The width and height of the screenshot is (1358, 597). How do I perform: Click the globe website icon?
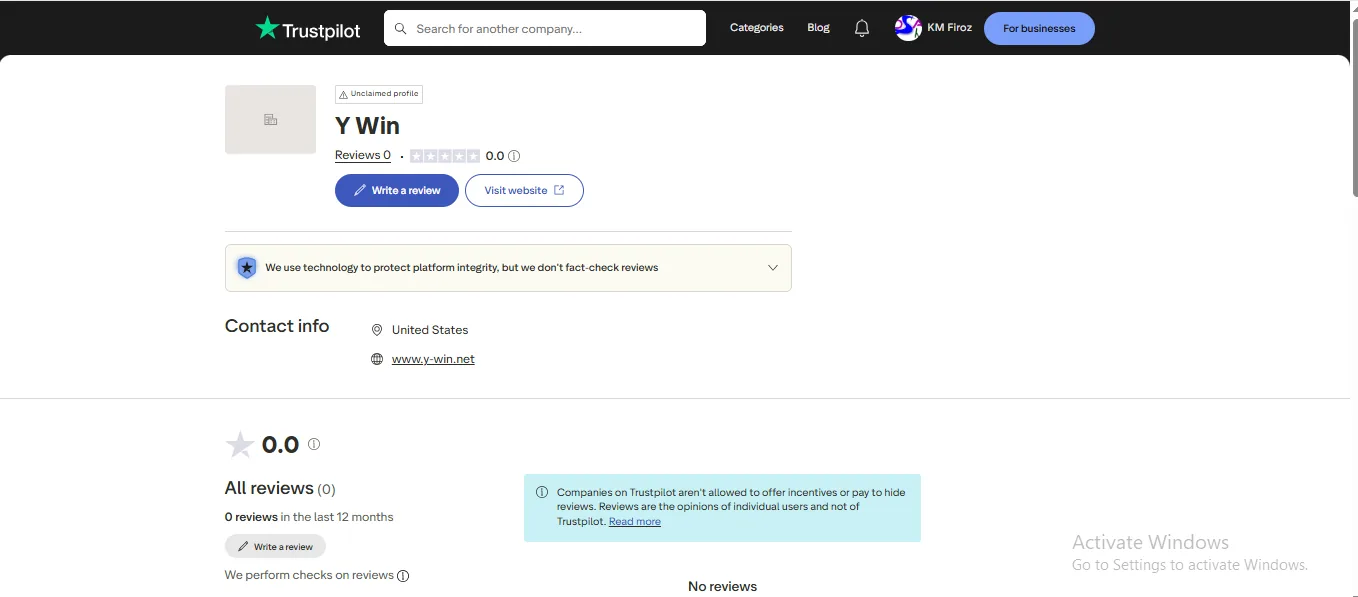[377, 359]
